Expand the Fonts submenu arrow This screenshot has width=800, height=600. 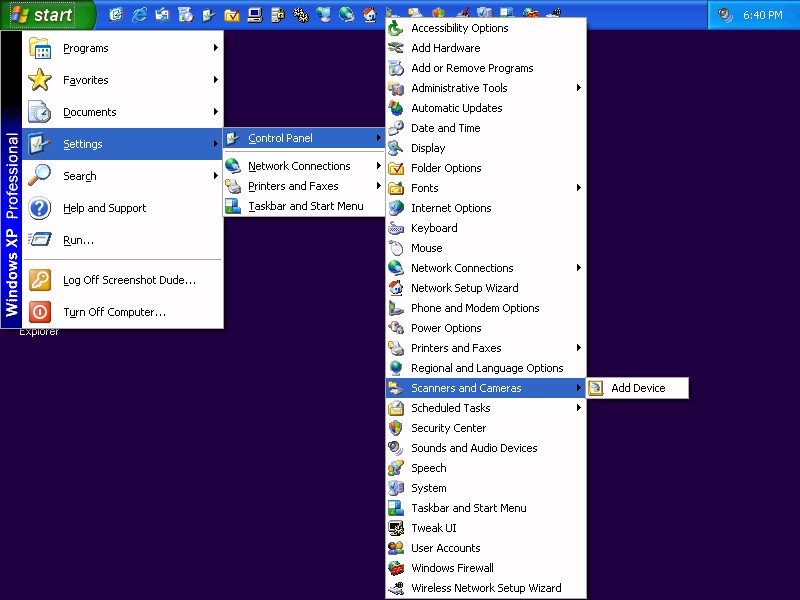tap(579, 188)
